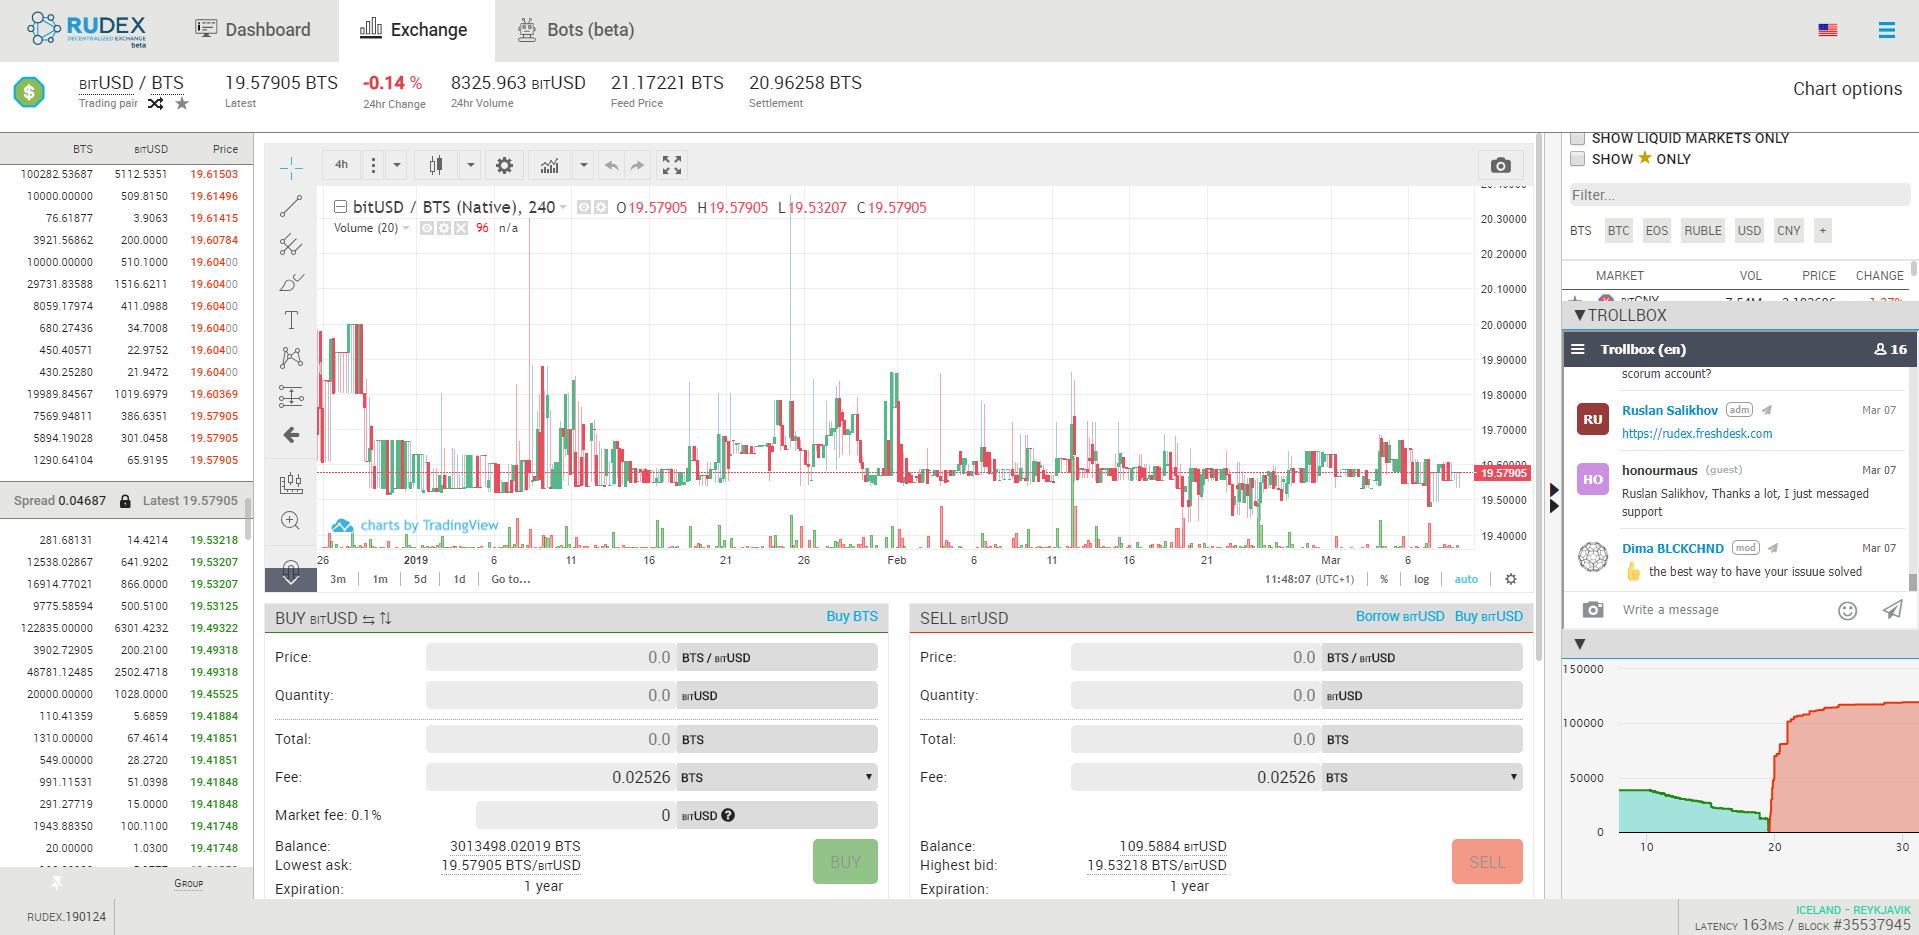The height and width of the screenshot is (935, 1919).
Task: Favorite the bitUSD/BTS pair with star
Action: [182, 103]
